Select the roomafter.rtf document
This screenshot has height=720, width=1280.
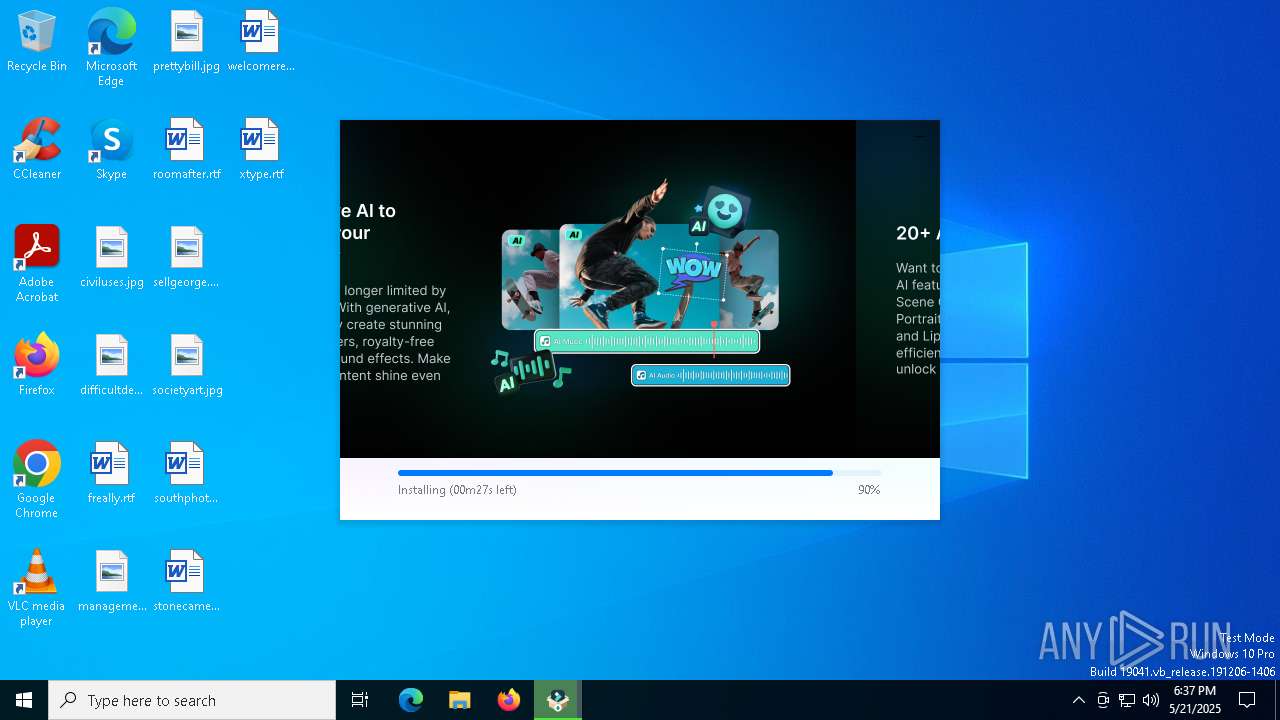tap(186, 149)
